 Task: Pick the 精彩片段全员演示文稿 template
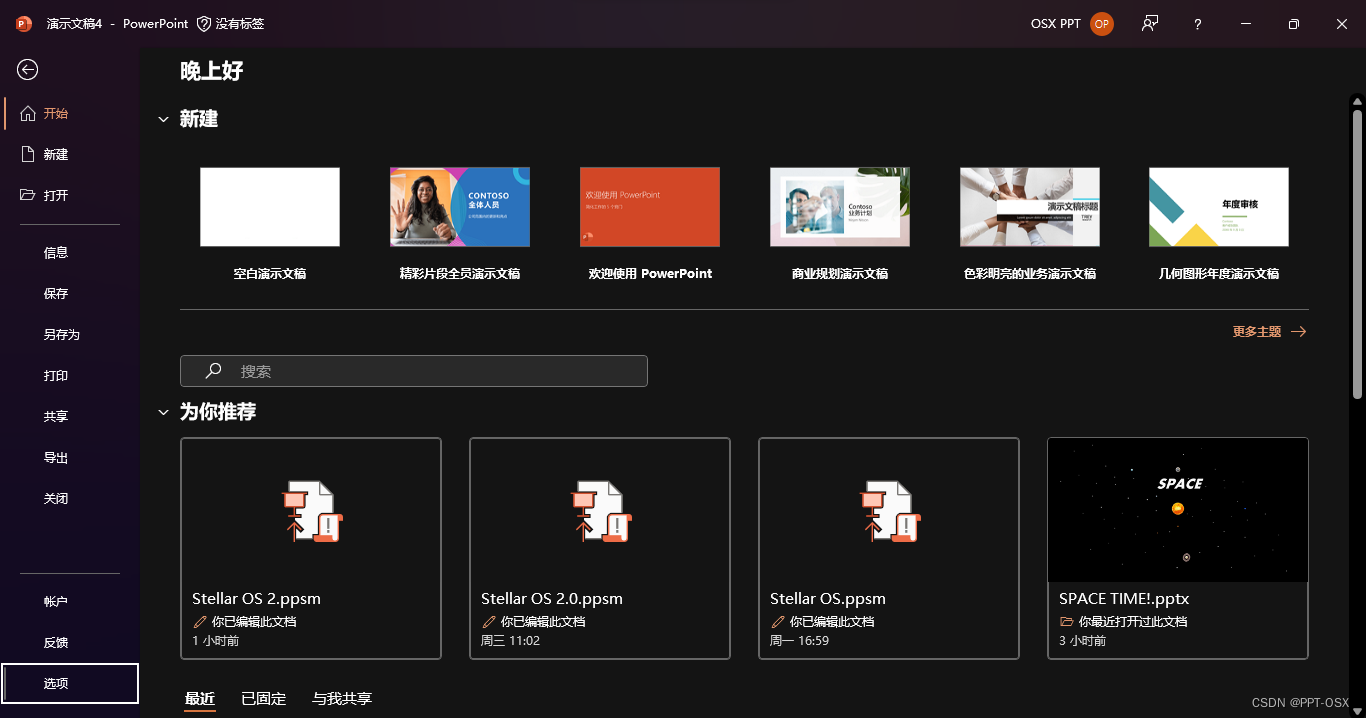tap(460, 207)
